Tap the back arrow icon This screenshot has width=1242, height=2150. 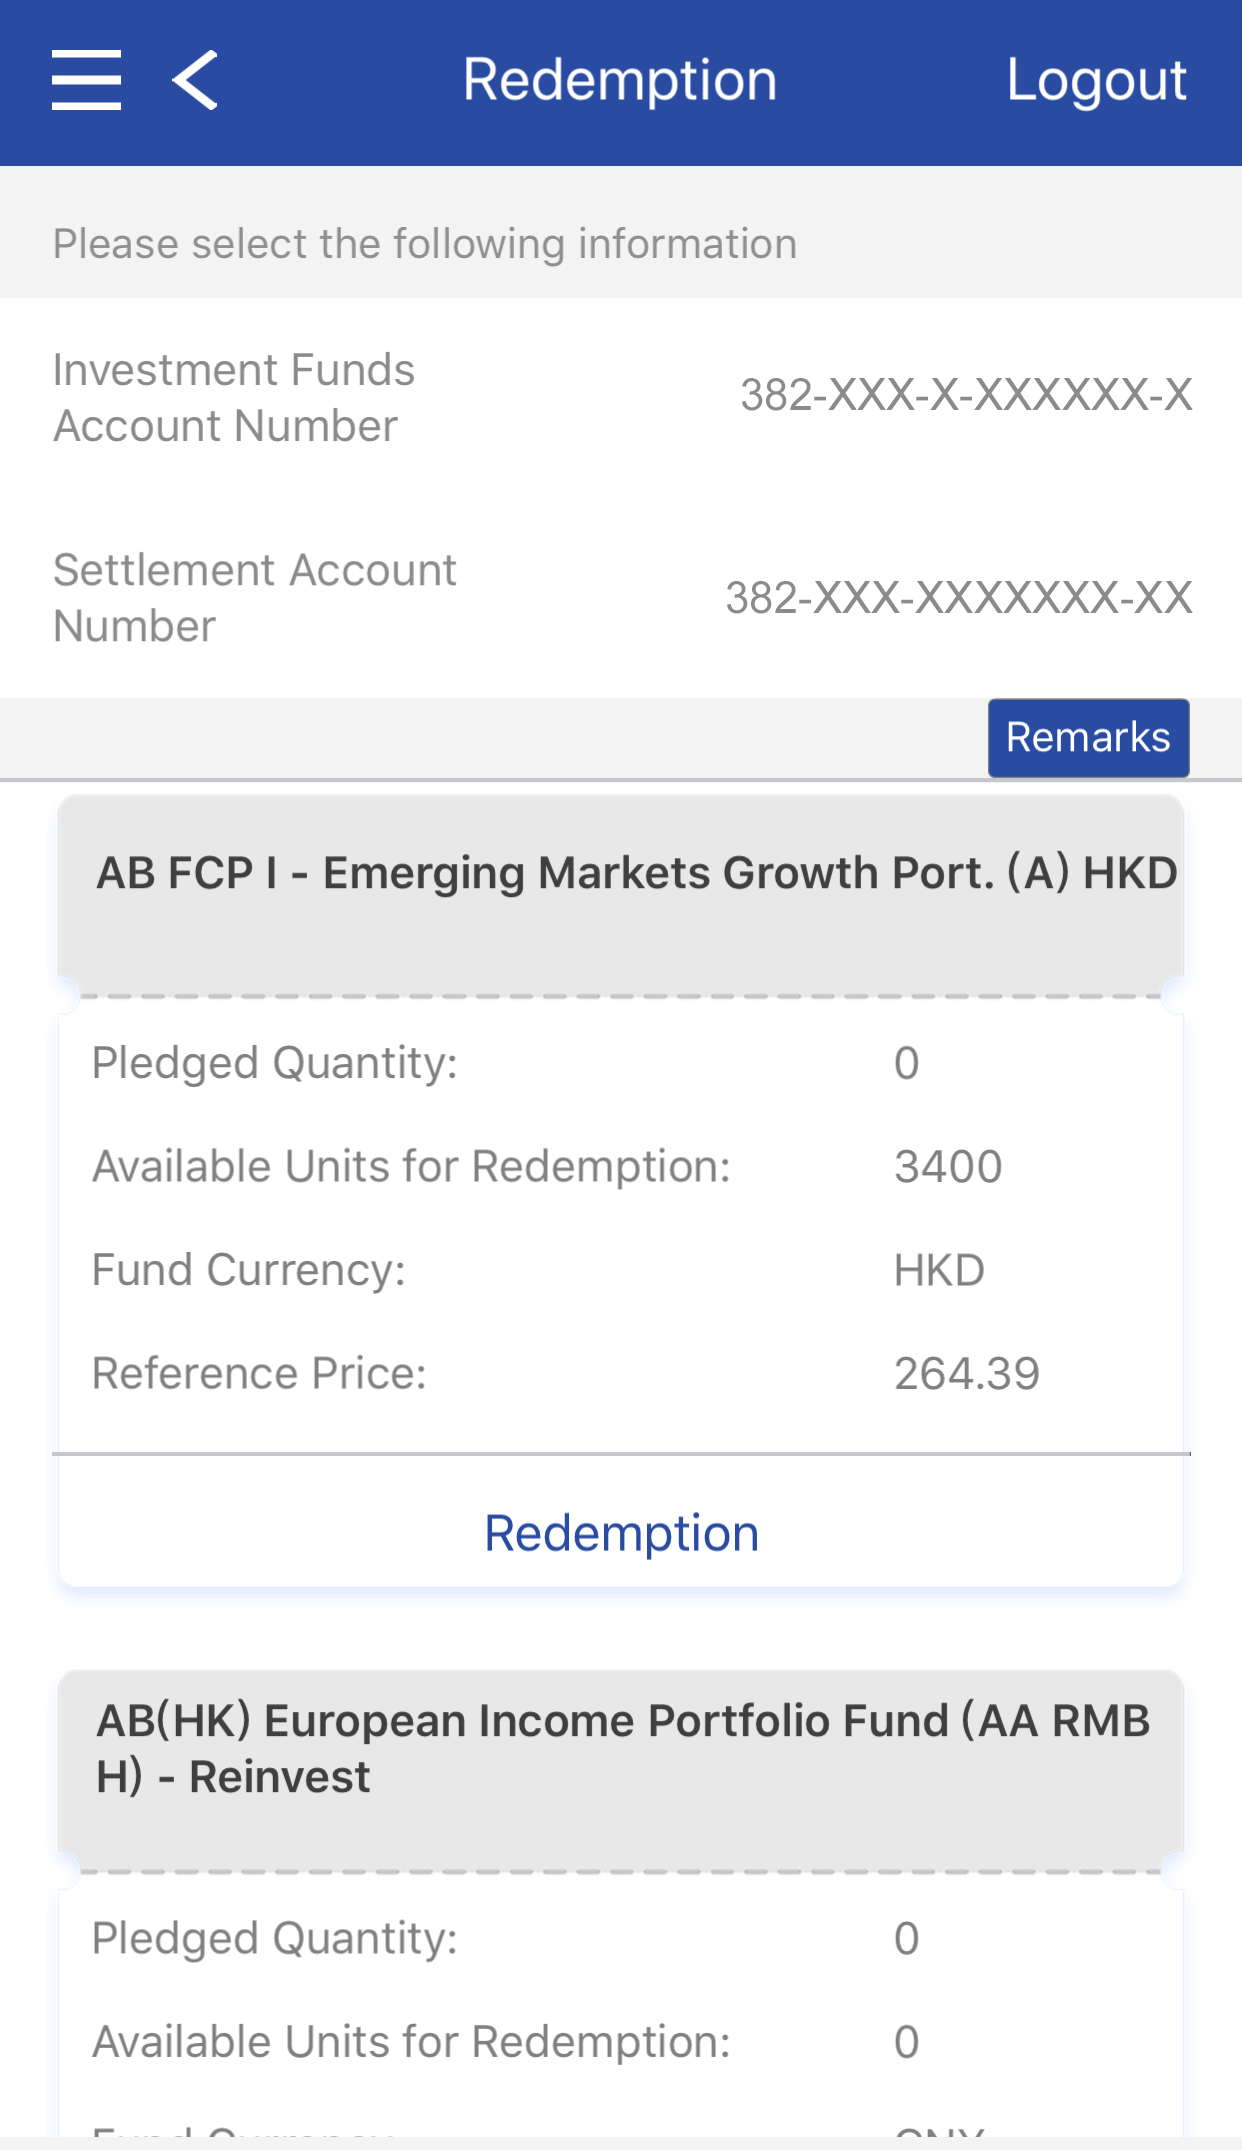pyautogui.click(x=195, y=80)
